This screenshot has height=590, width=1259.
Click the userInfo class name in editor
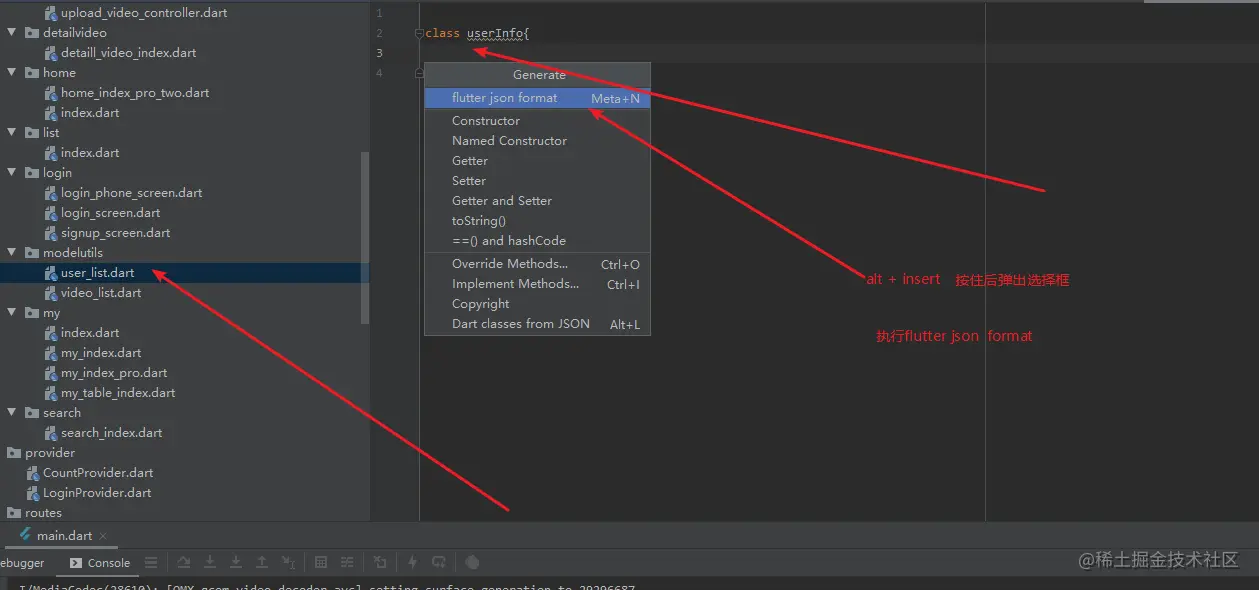pos(494,33)
